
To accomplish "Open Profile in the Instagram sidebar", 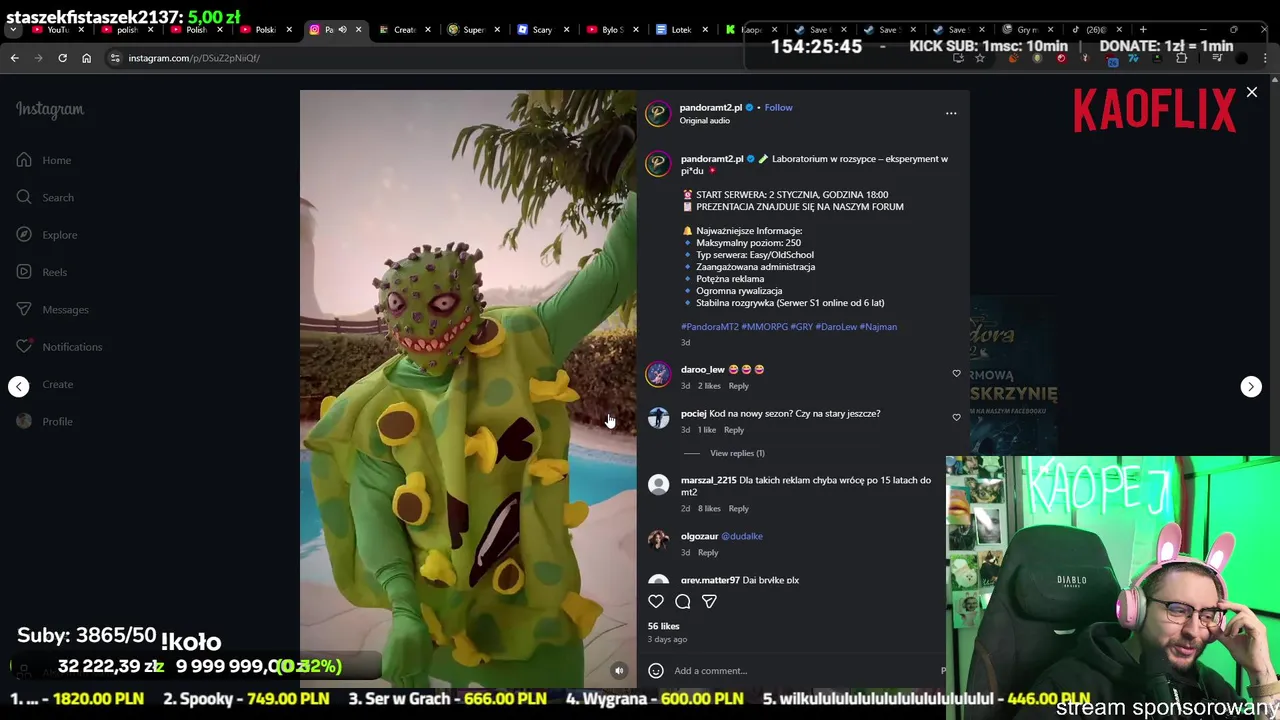I will point(45,421).
